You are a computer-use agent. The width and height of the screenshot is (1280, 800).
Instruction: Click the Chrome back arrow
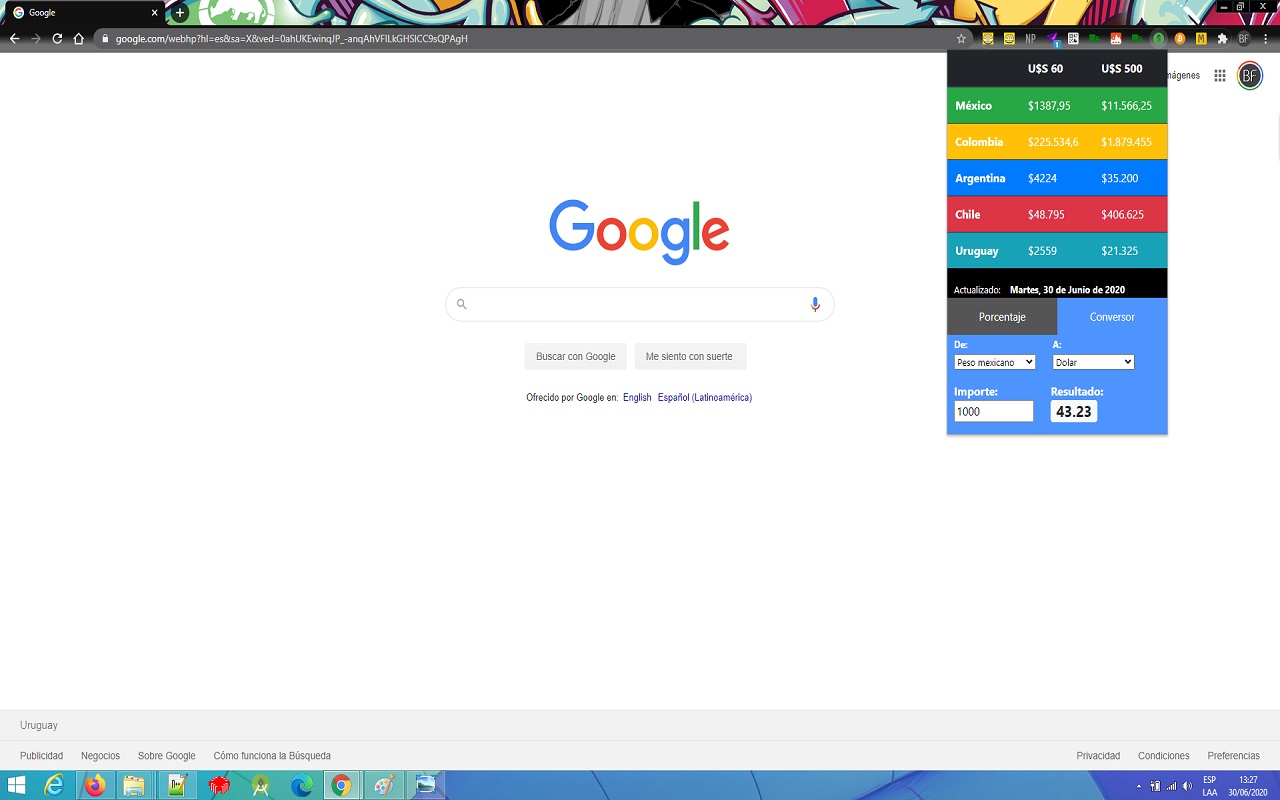(x=14, y=39)
